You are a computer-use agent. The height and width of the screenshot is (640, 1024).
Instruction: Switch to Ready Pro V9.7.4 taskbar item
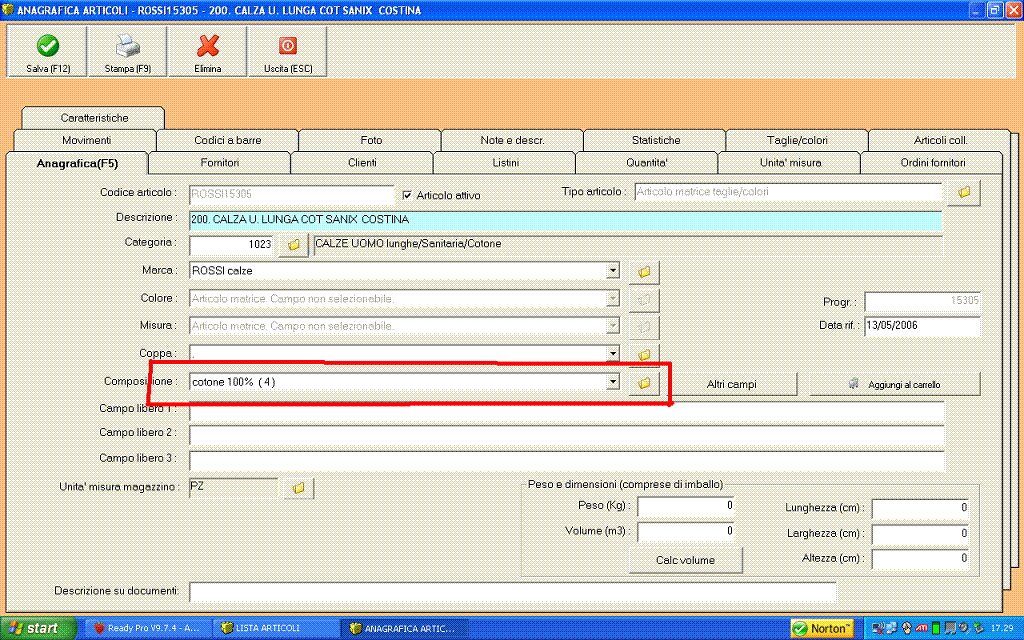click(147, 628)
